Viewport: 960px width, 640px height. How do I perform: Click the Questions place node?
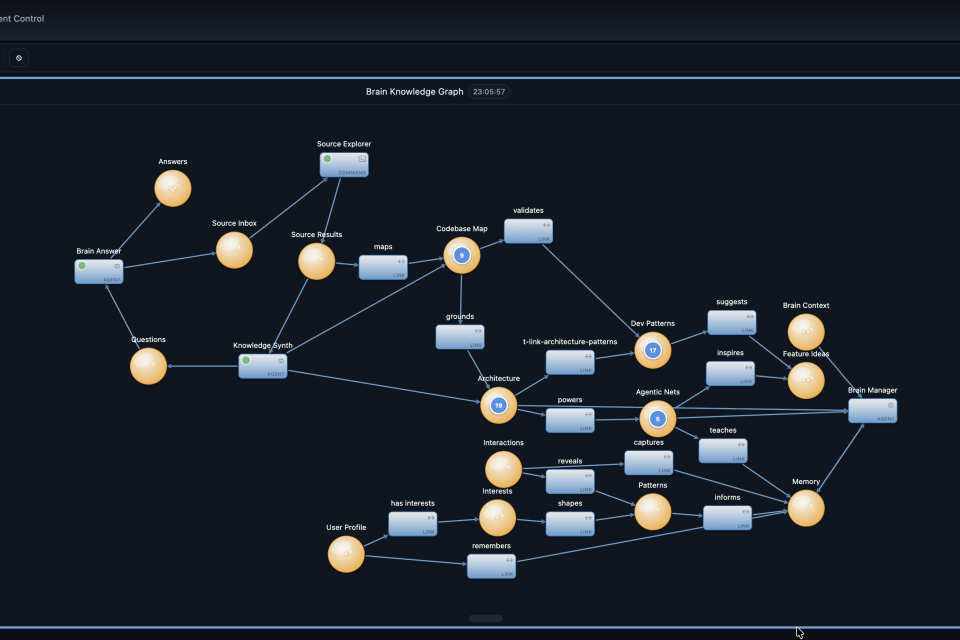pyautogui.click(x=148, y=366)
